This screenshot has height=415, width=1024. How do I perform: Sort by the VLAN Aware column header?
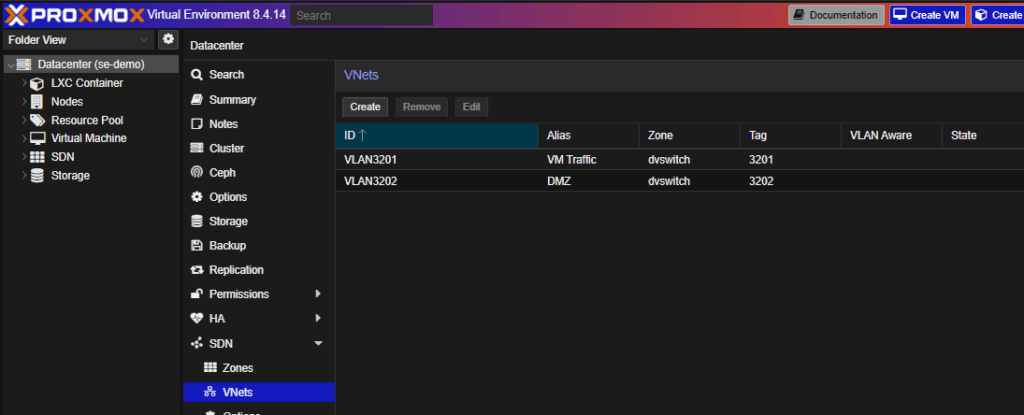pos(891,135)
